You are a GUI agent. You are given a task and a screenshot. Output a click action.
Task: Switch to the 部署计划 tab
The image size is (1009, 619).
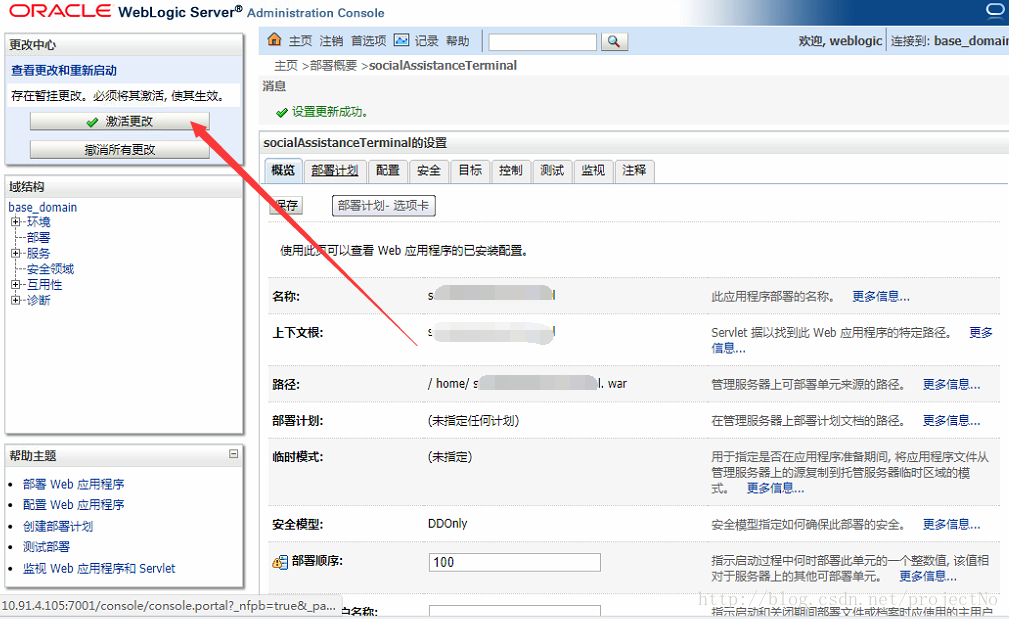[x=335, y=171]
